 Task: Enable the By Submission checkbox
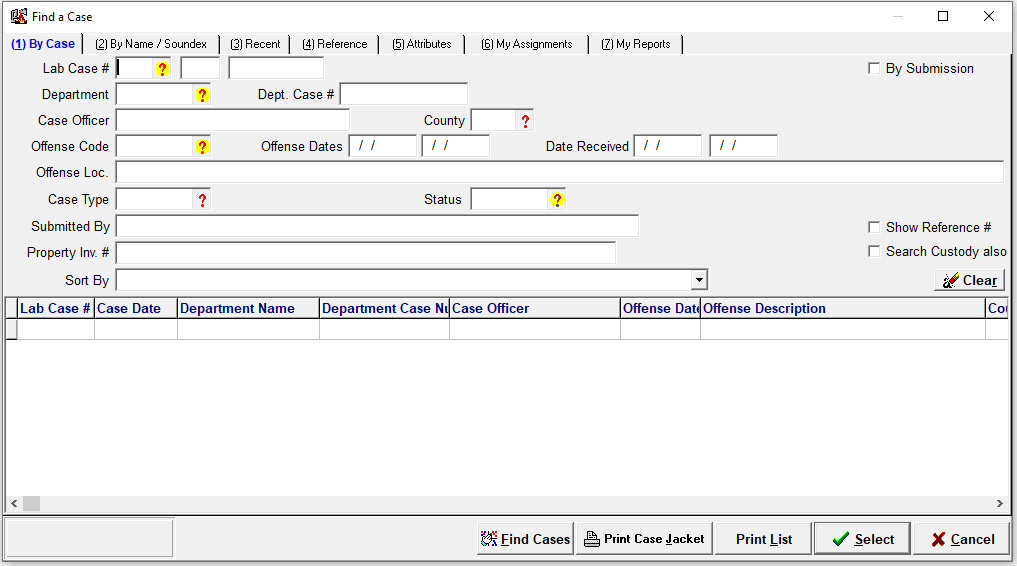pyautogui.click(x=874, y=68)
